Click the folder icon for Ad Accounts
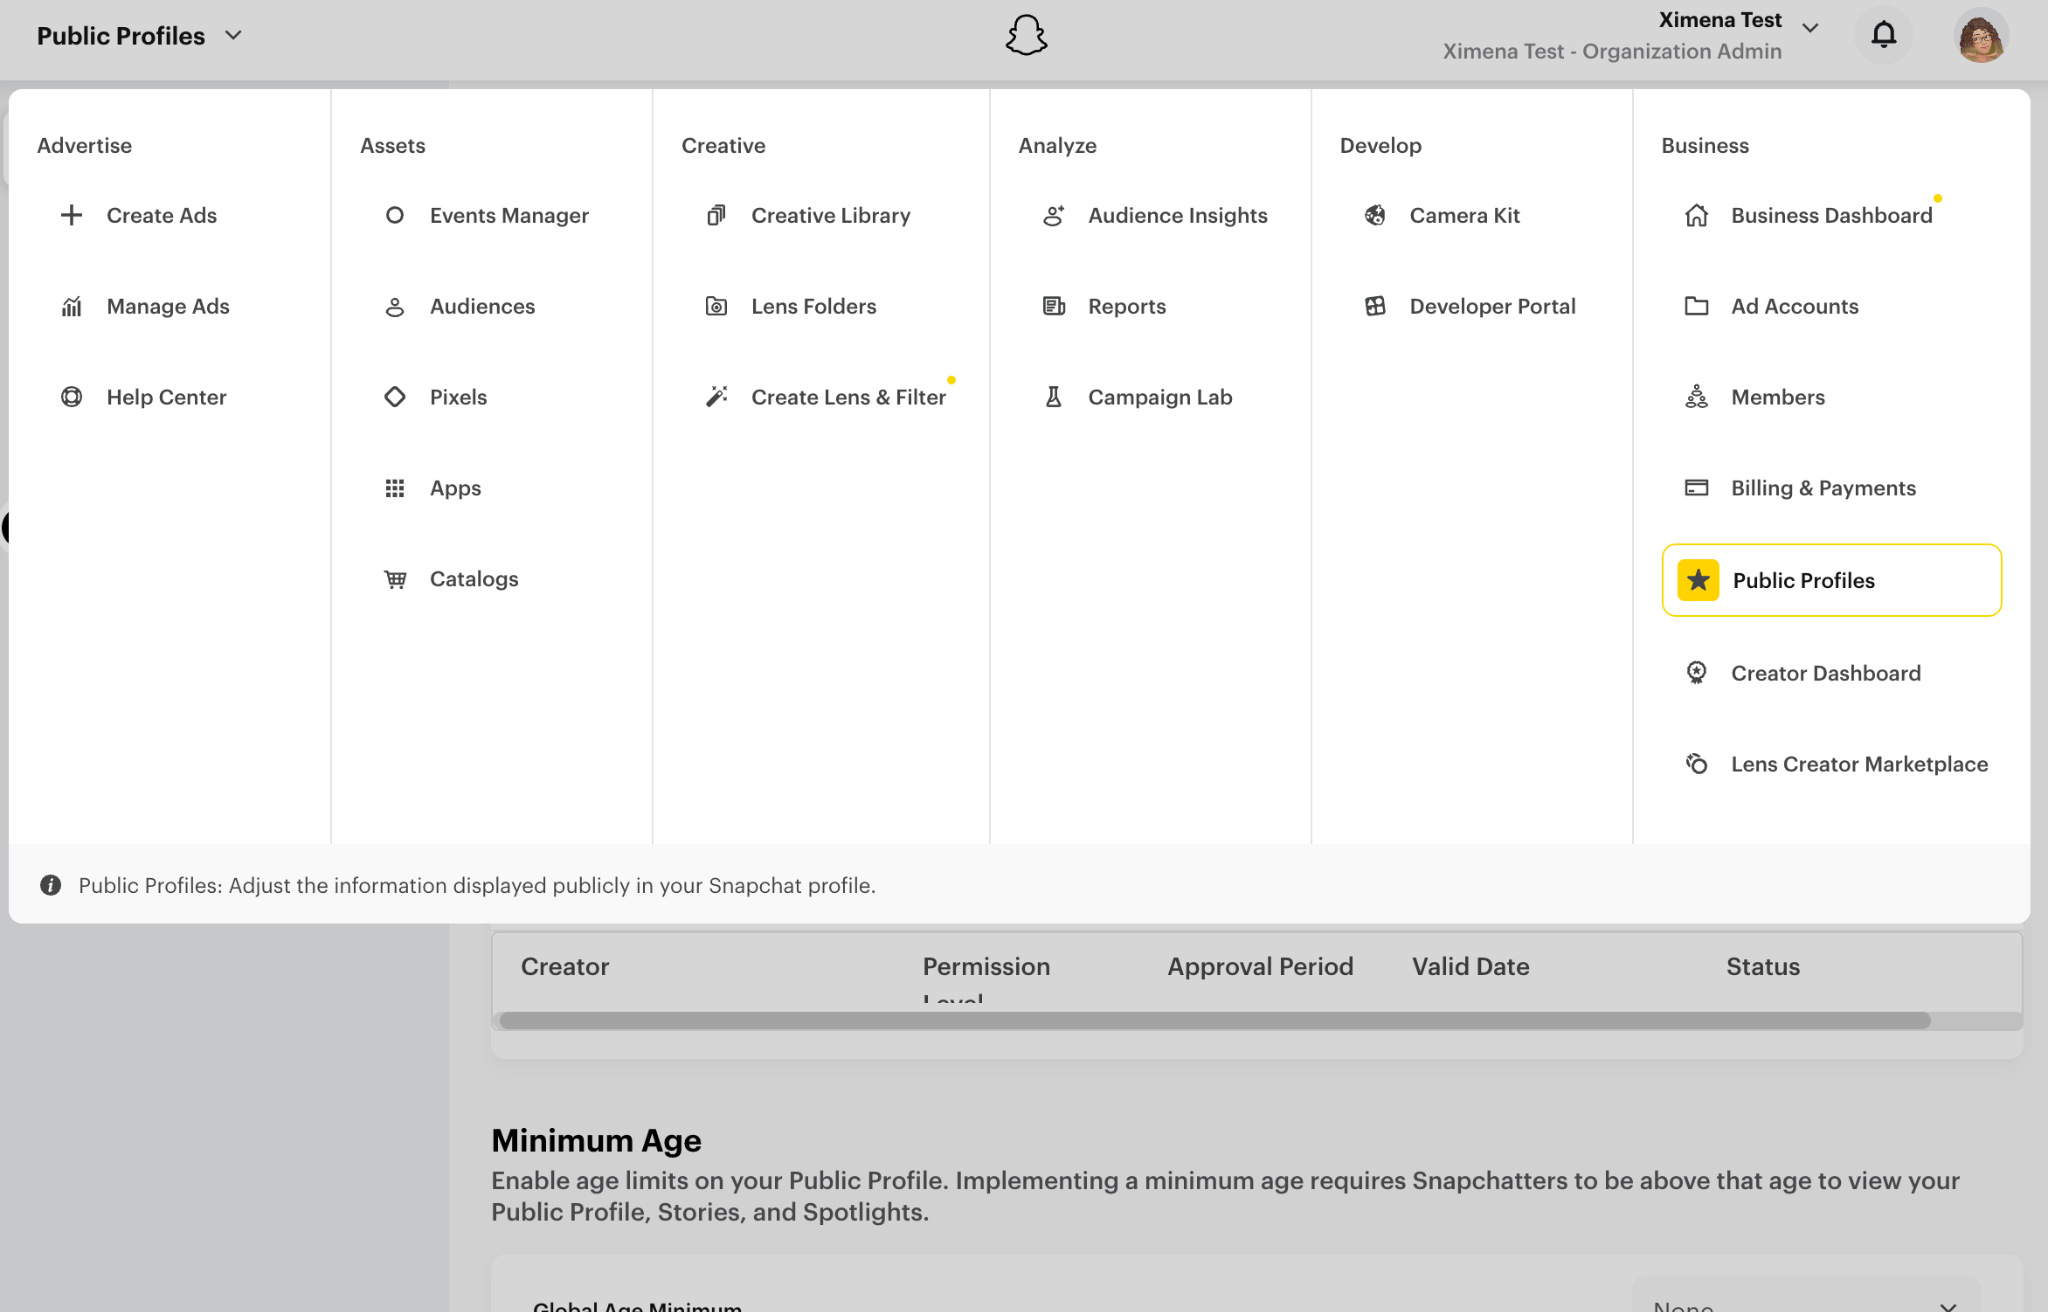Screen dimensions: 2048x1312 (x=1696, y=306)
